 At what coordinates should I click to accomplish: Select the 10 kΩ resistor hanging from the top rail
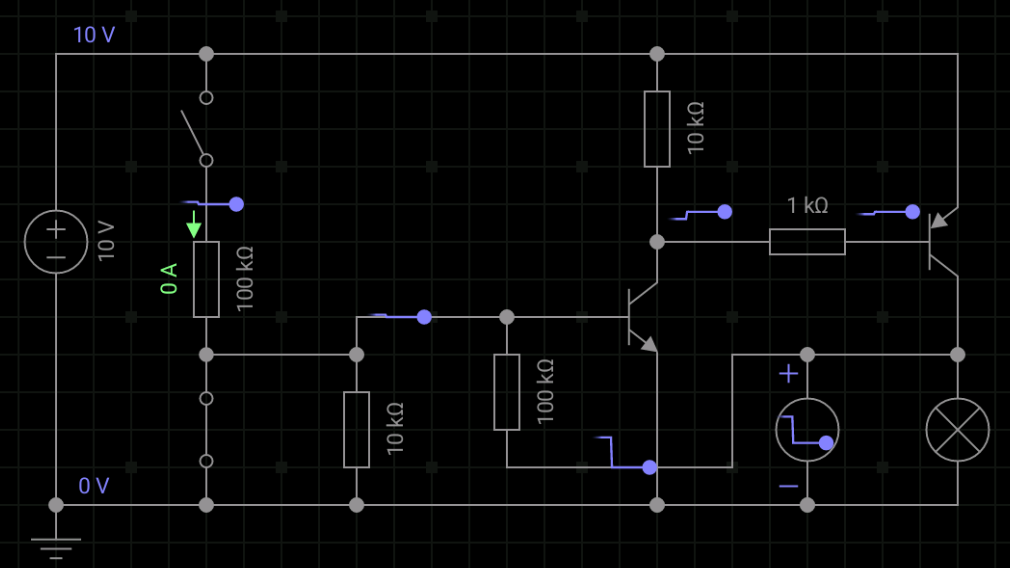[x=657, y=129]
